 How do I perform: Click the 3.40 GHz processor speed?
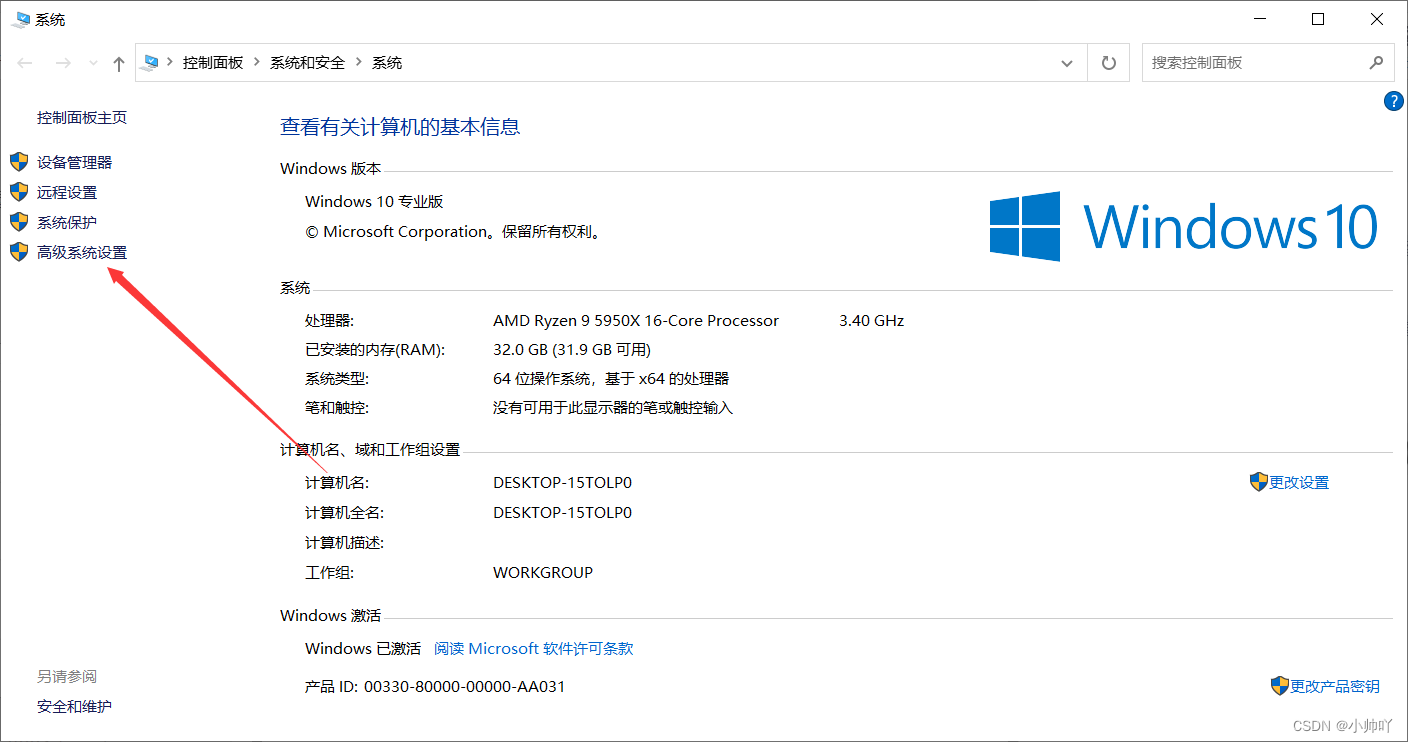pyautogui.click(x=872, y=320)
